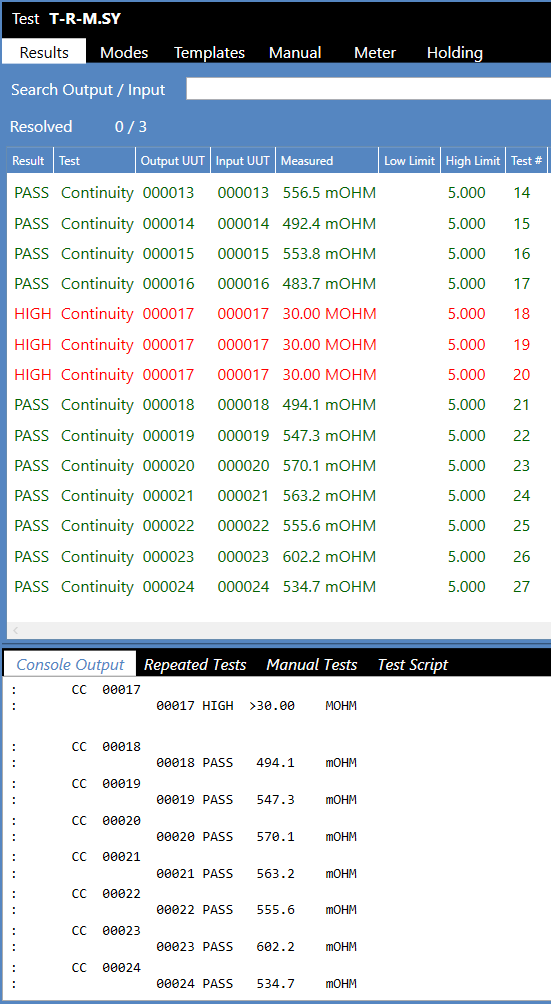Click console line CC 00022

(x=106, y=894)
